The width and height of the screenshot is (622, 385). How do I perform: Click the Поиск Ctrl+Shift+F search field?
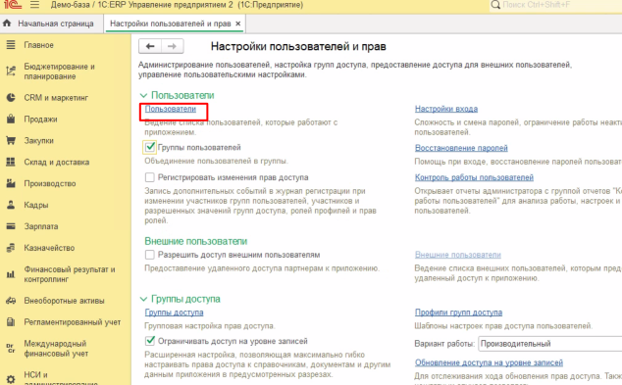pyautogui.click(x=556, y=5)
